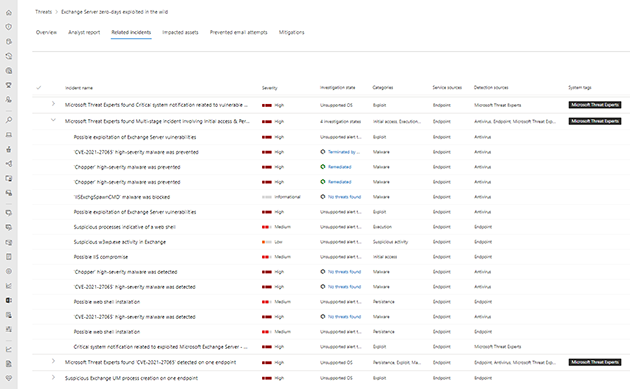The width and height of the screenshot is (630, 389).
Task: Switch to the Mitigations tab
Action: pos(291,33)
